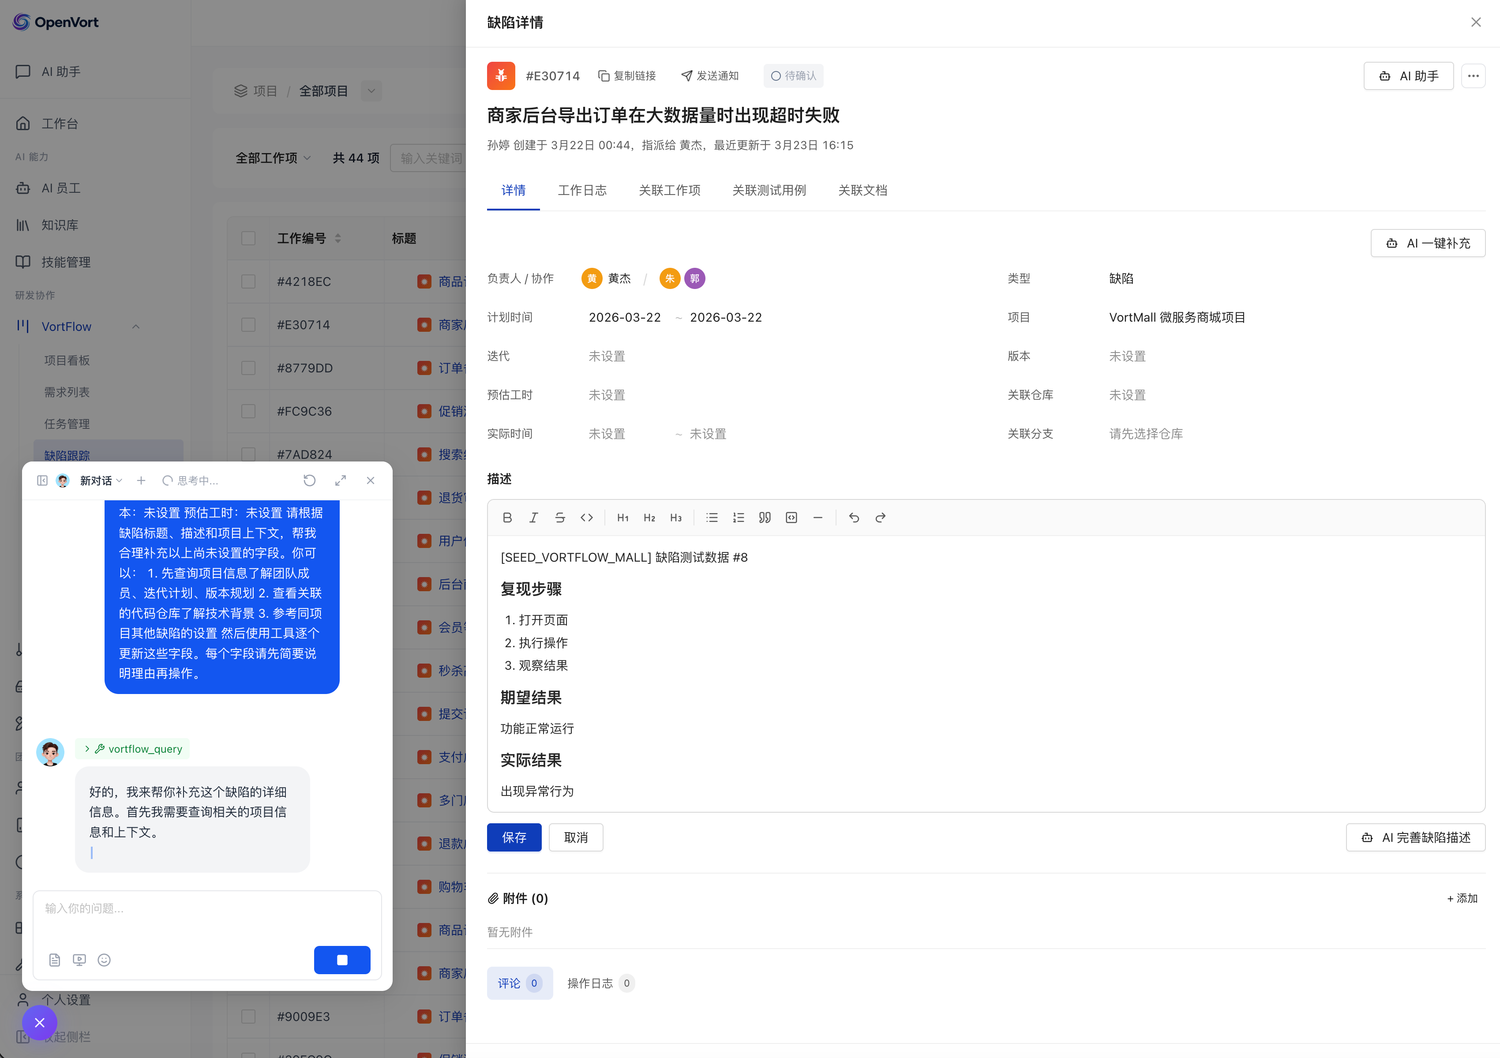Open the emoji picker in the chat input
Viewport: 1500px width, 1058px height.
[x=104, y=959]
